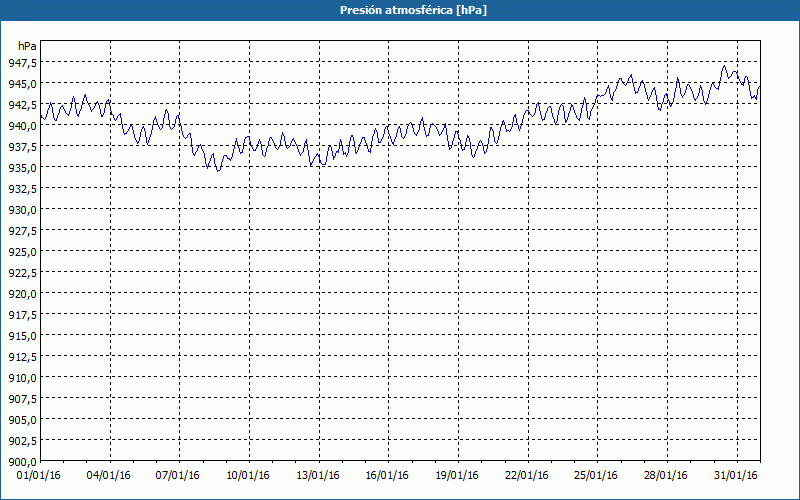Viewport: 800px width, 500px height.
Task: Select the 925,0 y-axis label
Action: (x=22, y=252)
